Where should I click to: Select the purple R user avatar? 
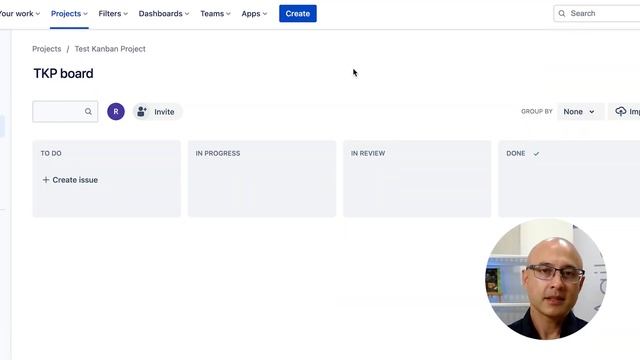[116, 111]
